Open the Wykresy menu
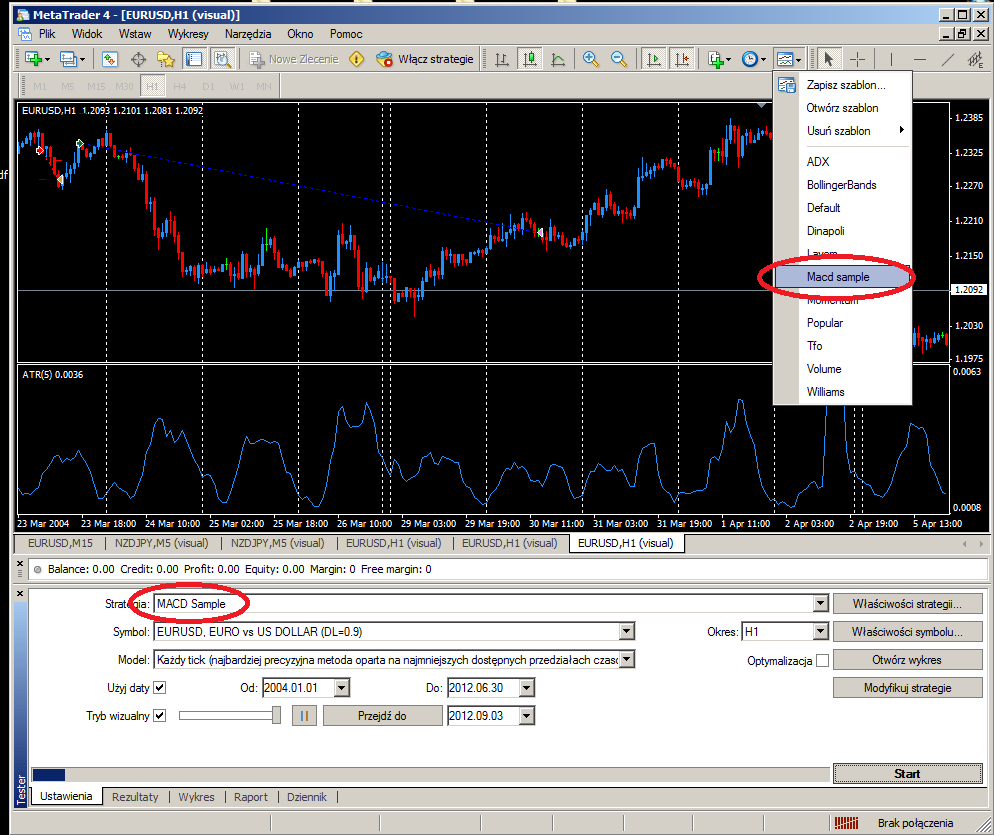 click(x=188, y=34)
